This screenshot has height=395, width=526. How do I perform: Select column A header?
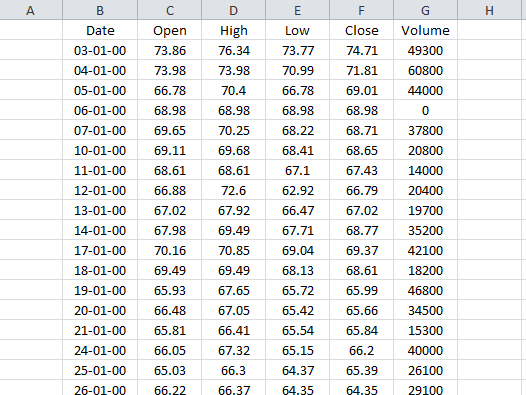[x=31, y=10]
